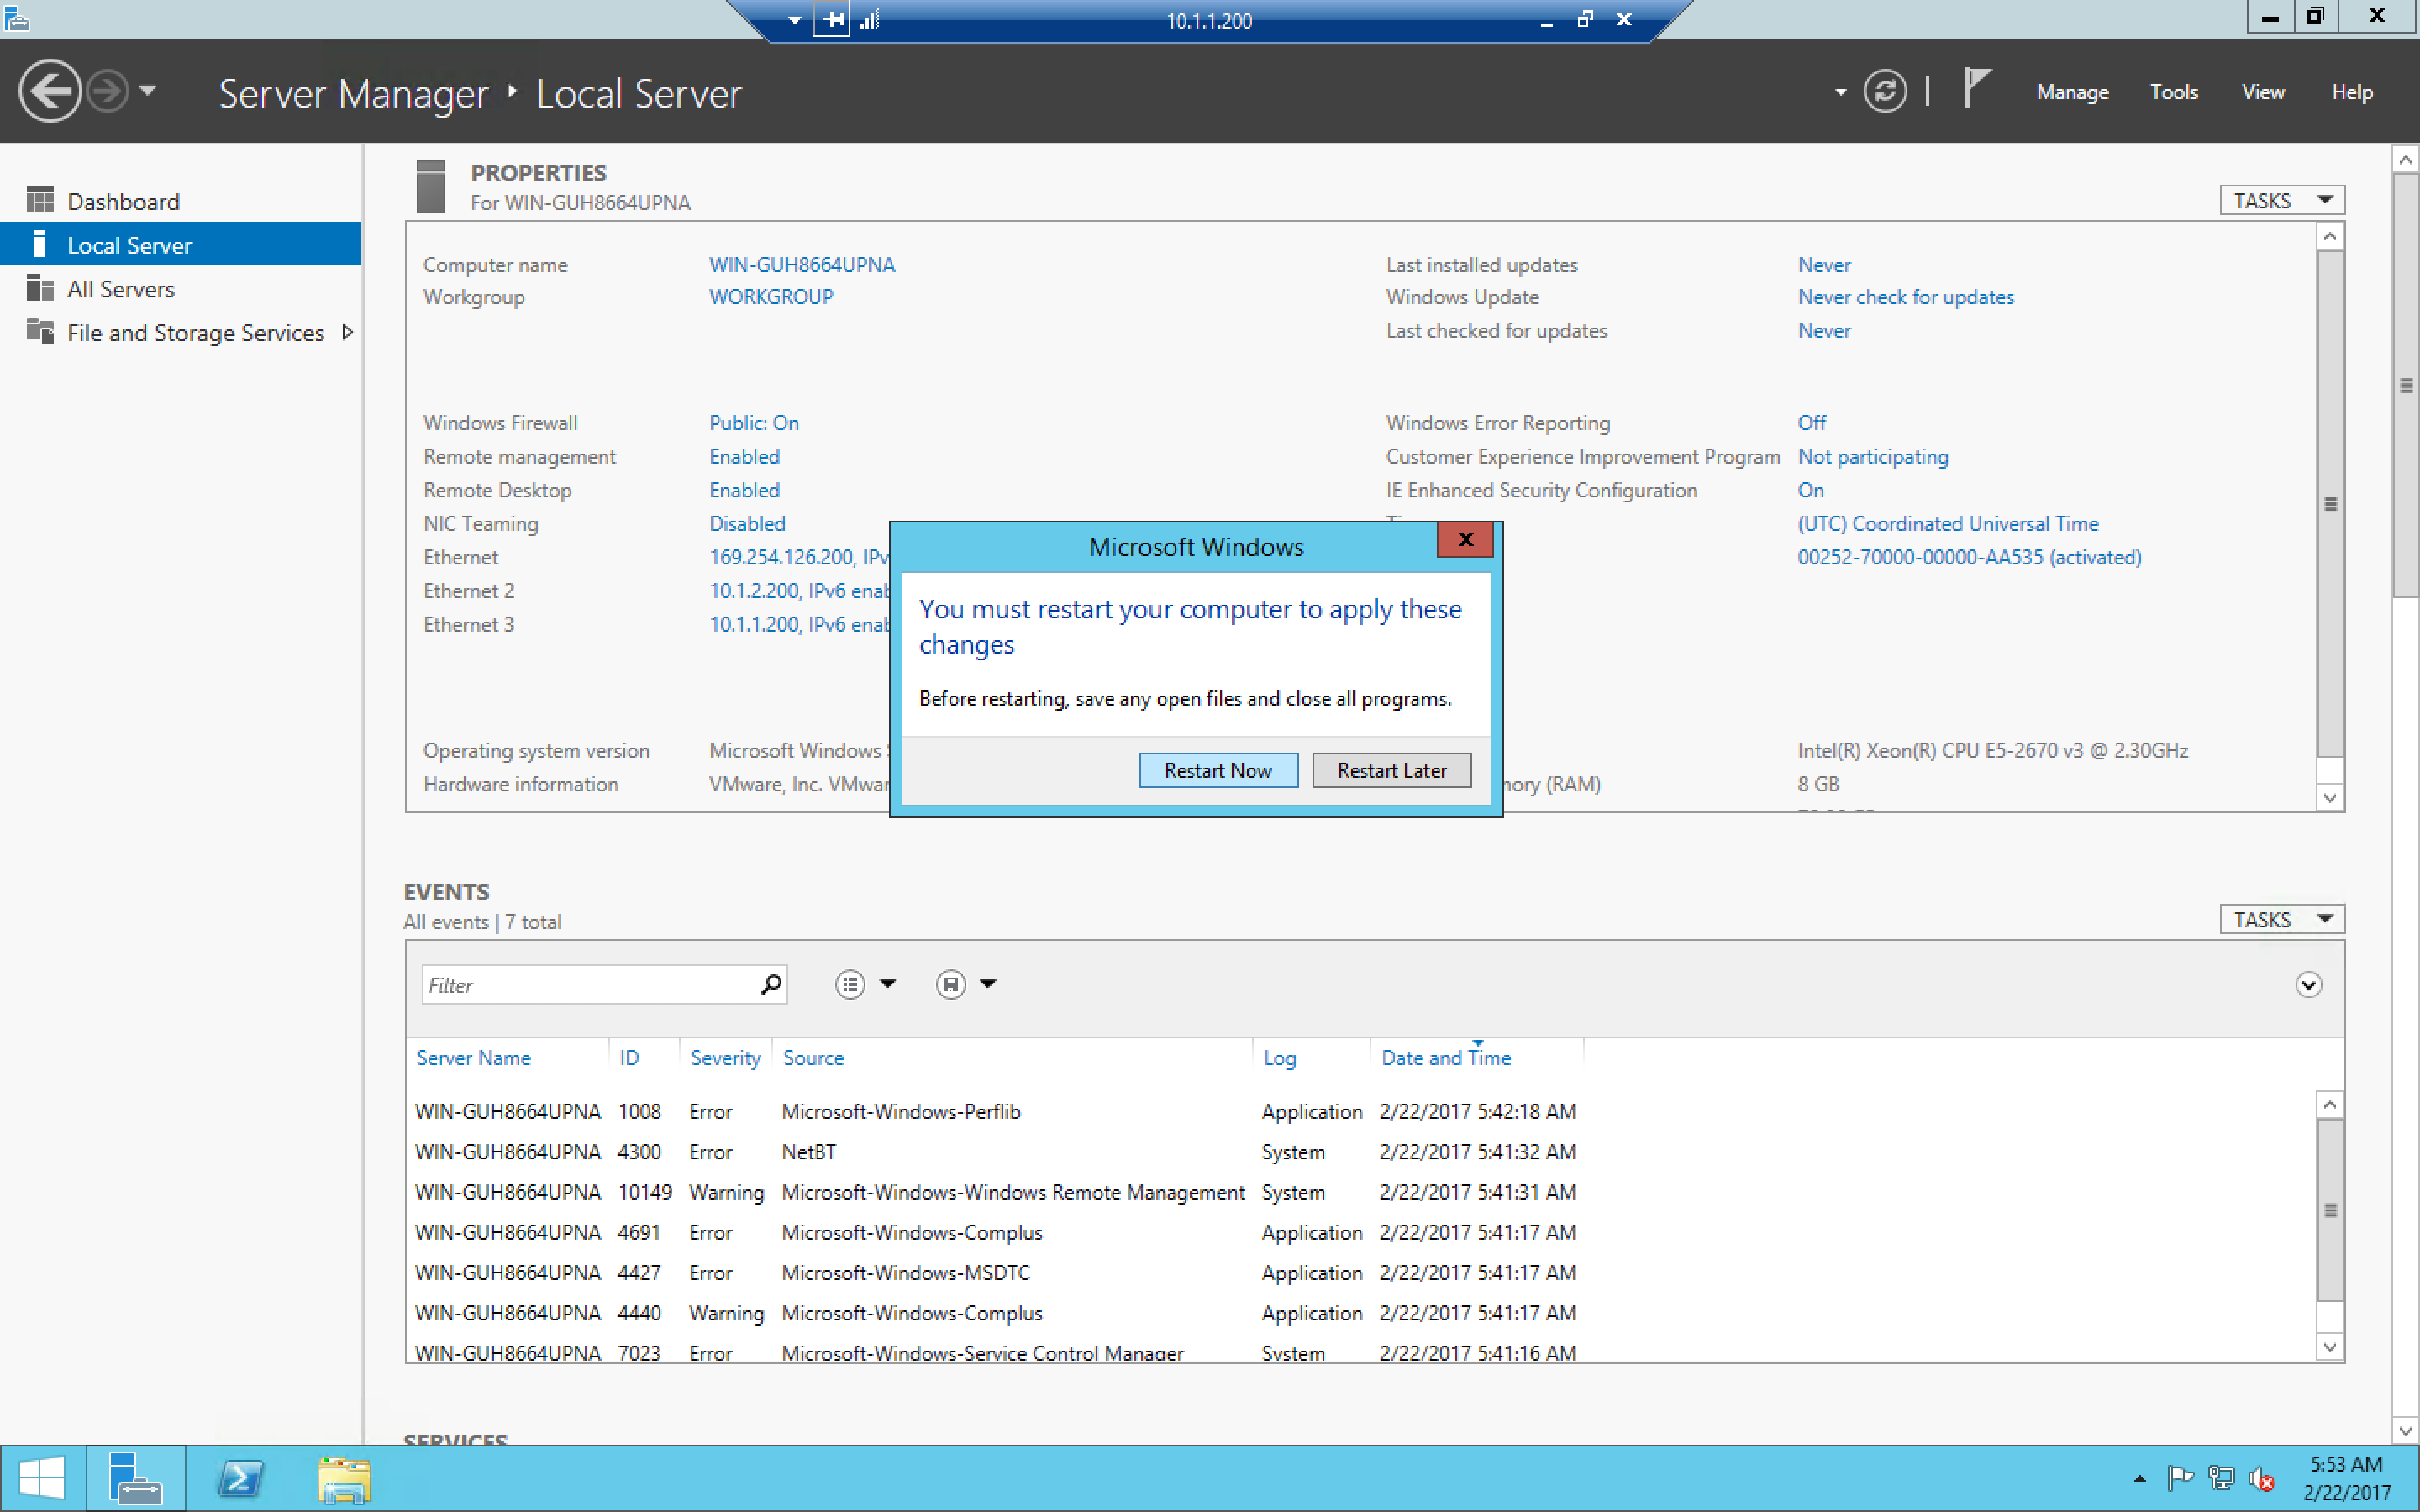Open the Manage menu
Viewport: 2420px width, 1512px height.
coord(2072,92)
